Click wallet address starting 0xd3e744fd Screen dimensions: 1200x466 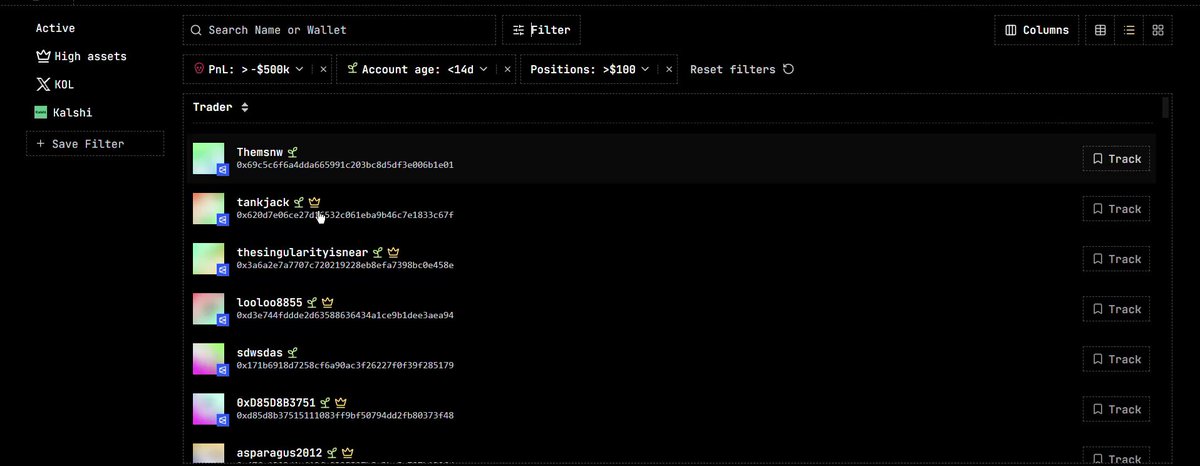point(345,315)
